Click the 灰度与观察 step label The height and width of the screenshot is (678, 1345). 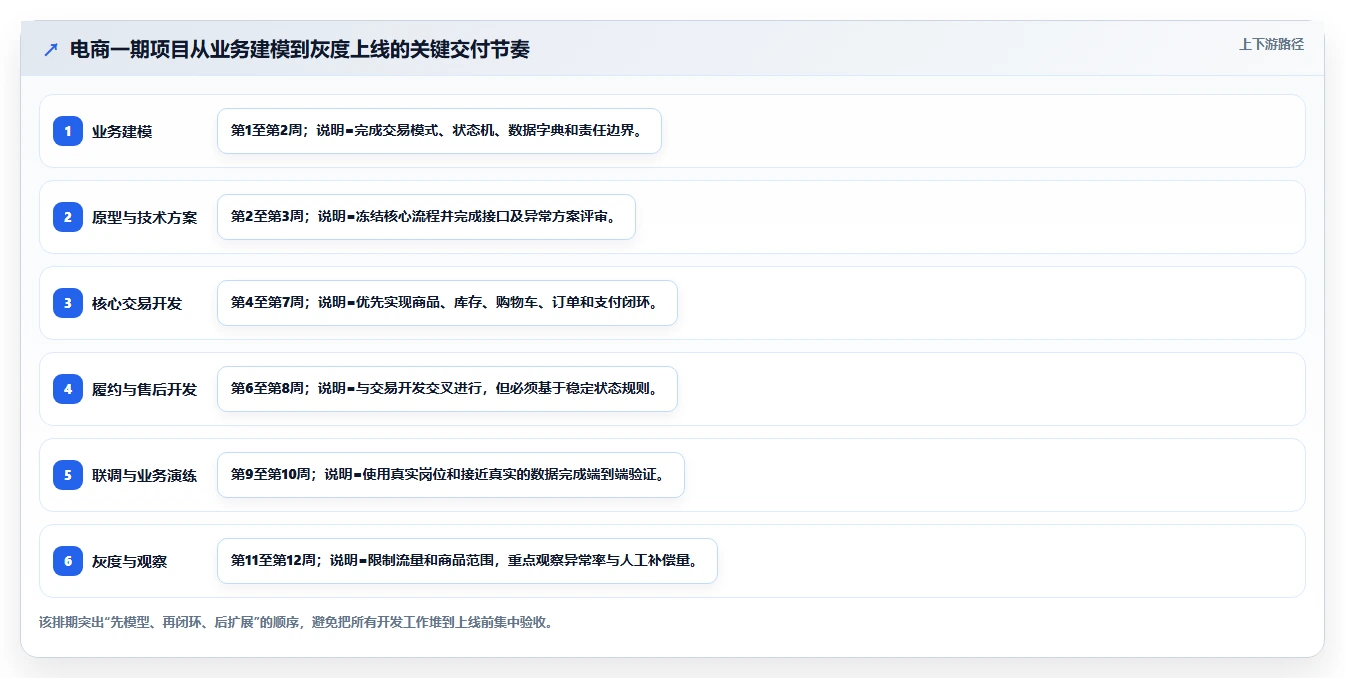pos(130,561)
